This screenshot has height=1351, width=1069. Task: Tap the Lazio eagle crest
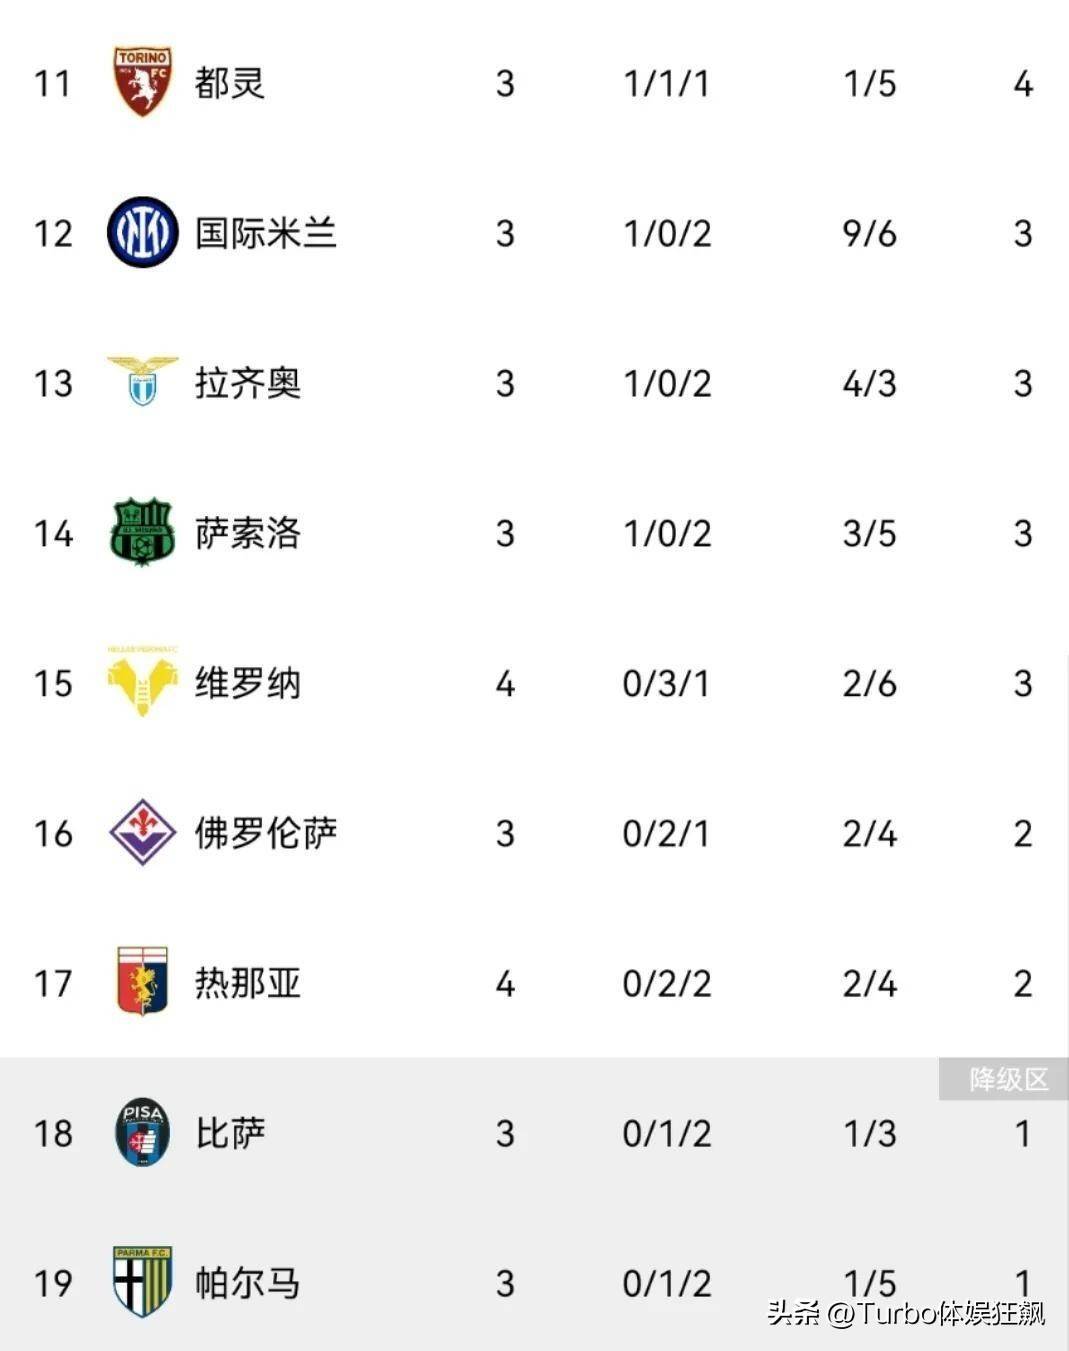pyautogui.click(x=142, y=381)
